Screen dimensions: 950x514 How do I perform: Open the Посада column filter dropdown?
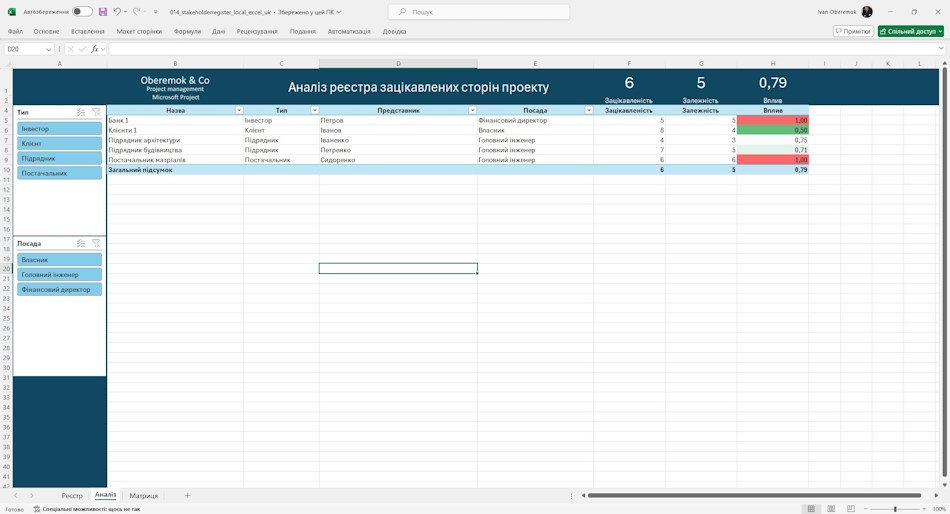[x=588, y=110]
